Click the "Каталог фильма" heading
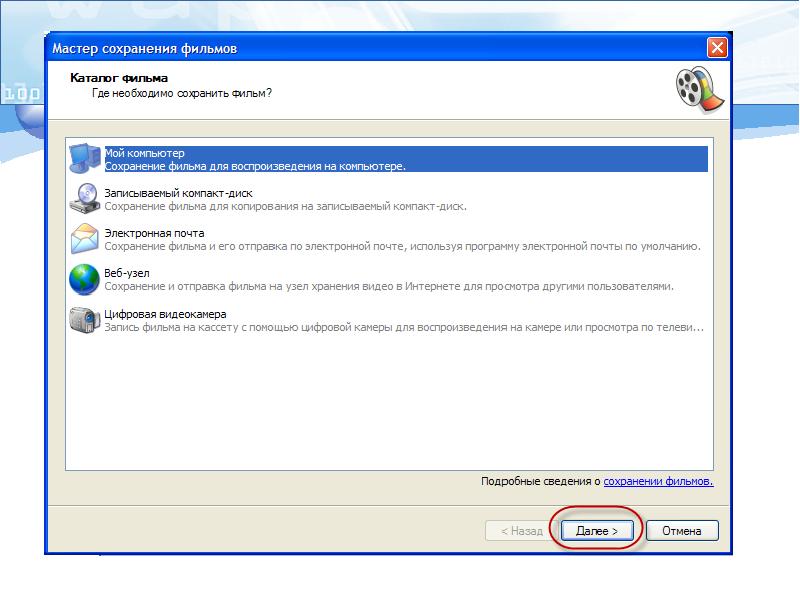Image resolution: width=800 pixels, height=600 pixels. point(119,77)
